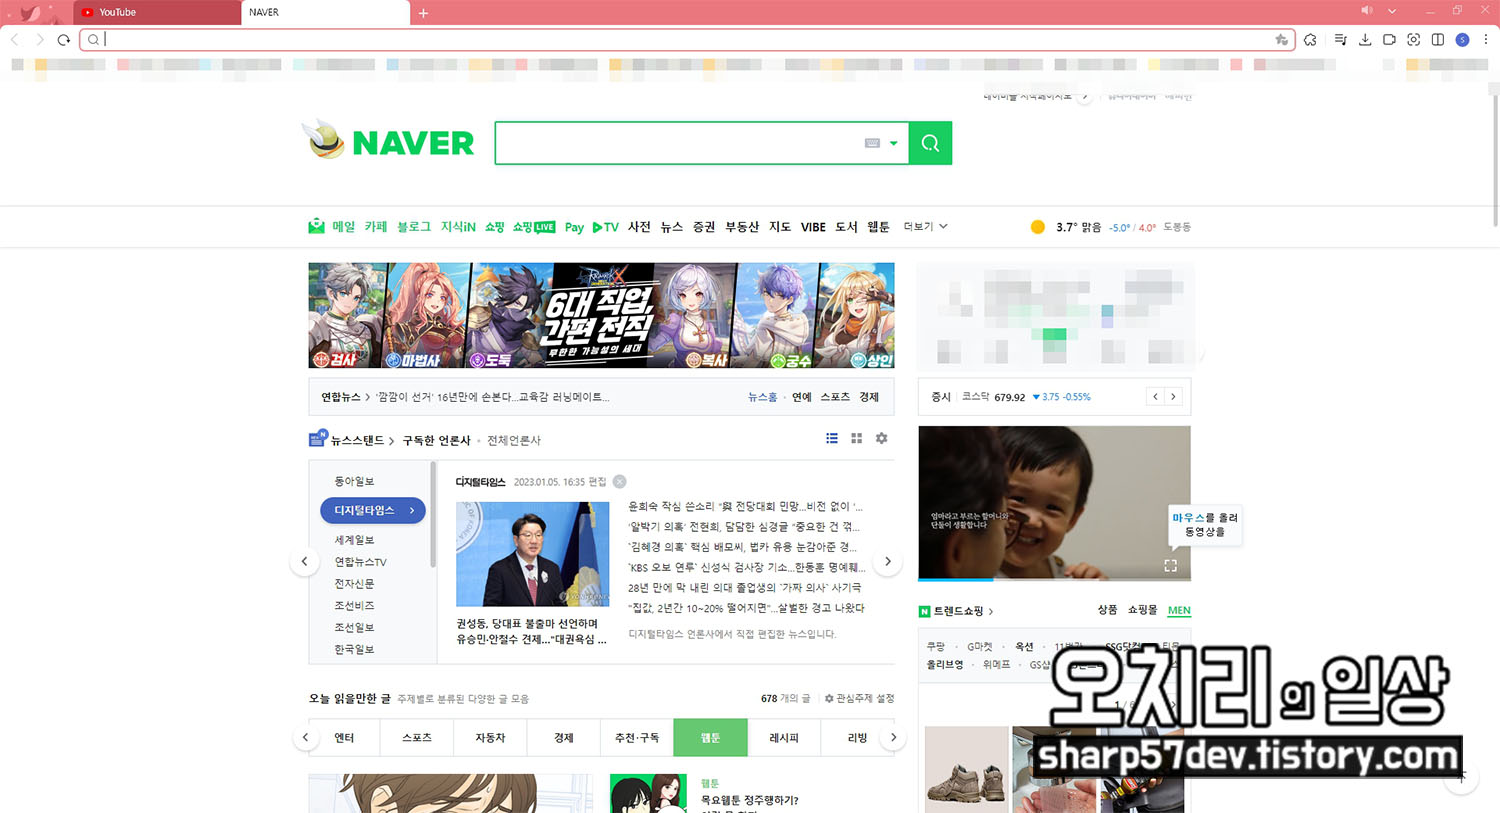Unsubscribe 디지털타임스 using the x icon
The height and width of the screenshot is (813, 1500).
pyautogui.click(x=620, y=482)
